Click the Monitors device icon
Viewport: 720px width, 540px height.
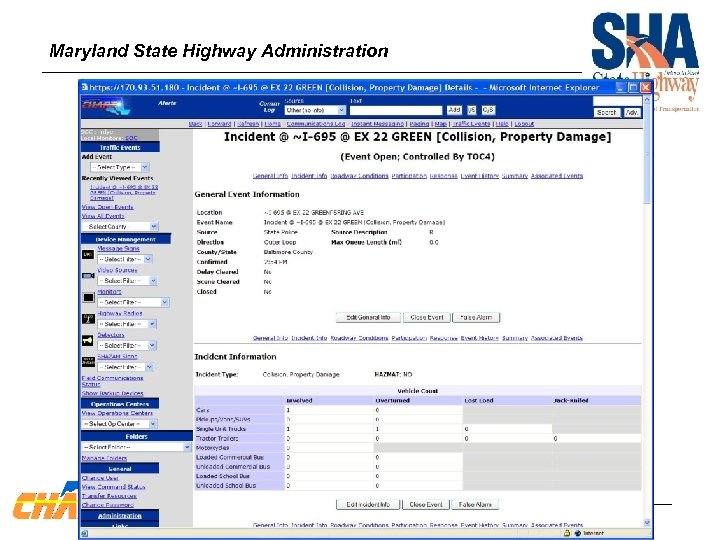click(x=88, y=298)
